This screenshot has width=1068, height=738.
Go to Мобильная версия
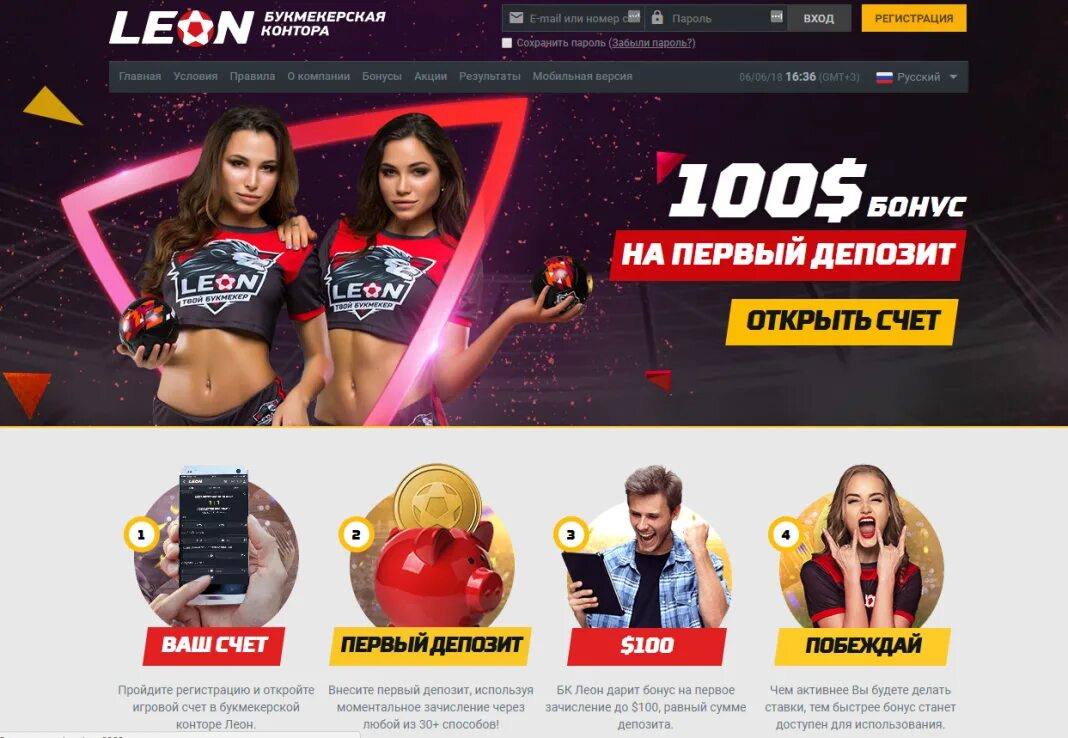pos(582,76)
